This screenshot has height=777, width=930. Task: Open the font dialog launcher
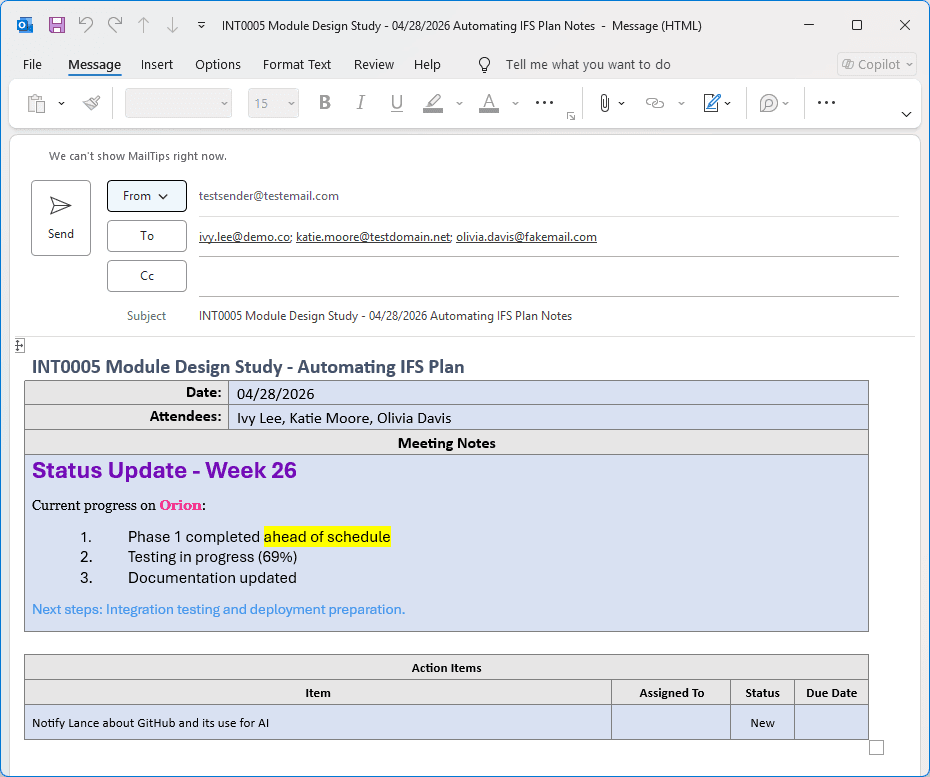pos(571,116)
